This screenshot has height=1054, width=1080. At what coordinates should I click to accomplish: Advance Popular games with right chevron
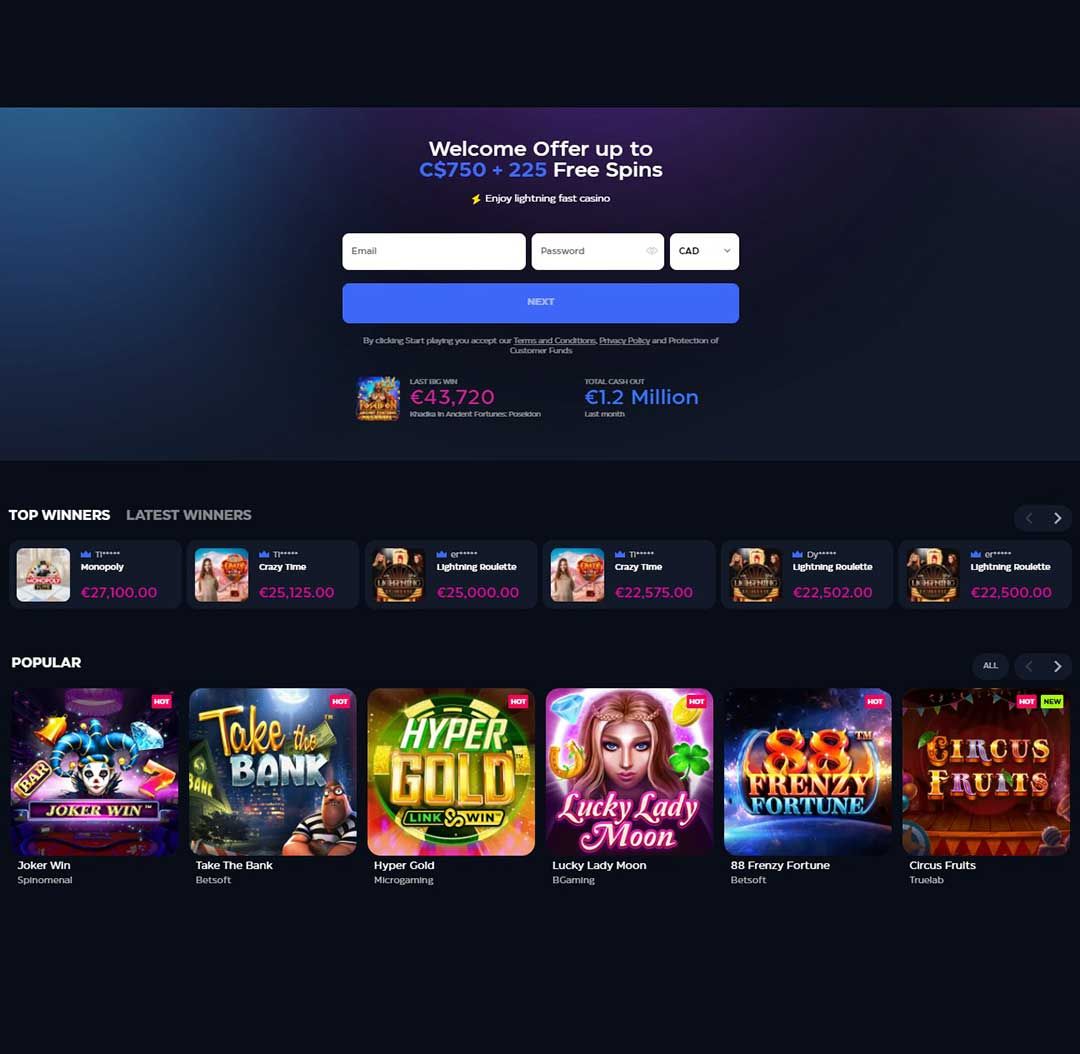1057,666
